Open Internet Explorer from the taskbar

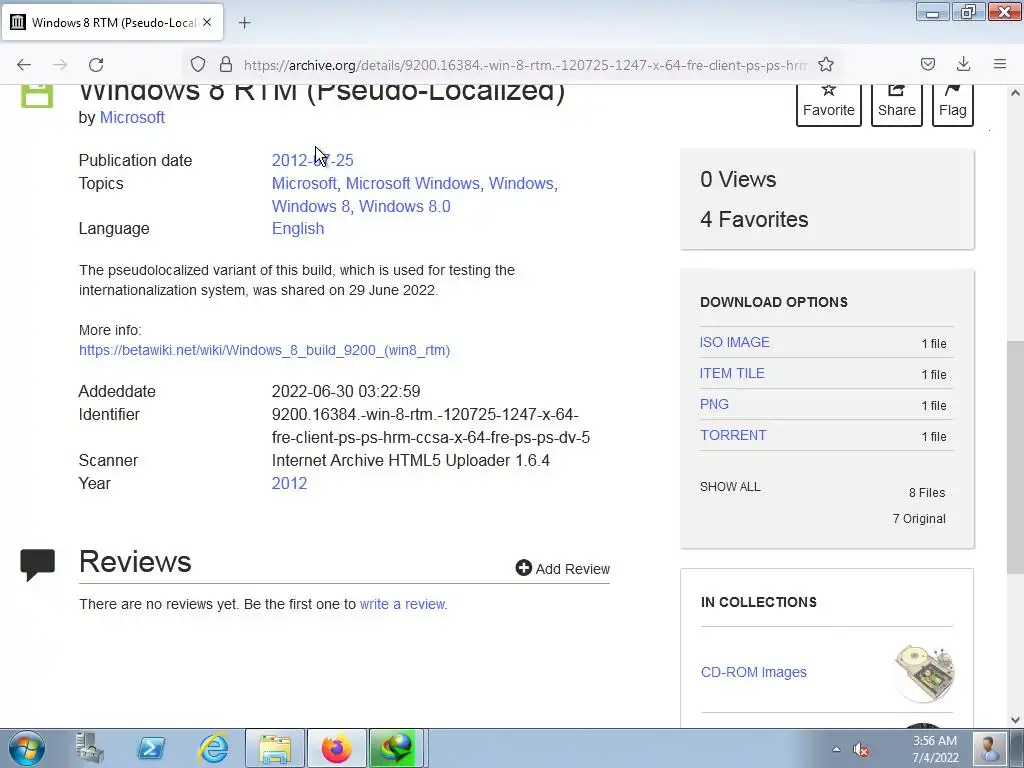pyautogui.click(x=214, y=748)
